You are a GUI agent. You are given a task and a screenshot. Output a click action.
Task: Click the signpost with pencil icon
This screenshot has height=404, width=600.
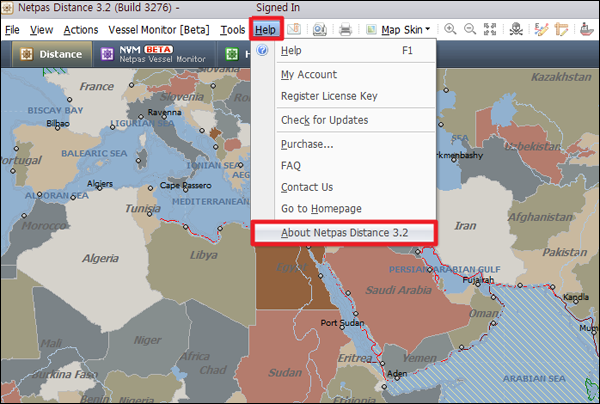pyautogui.click(x=561, y=29)
